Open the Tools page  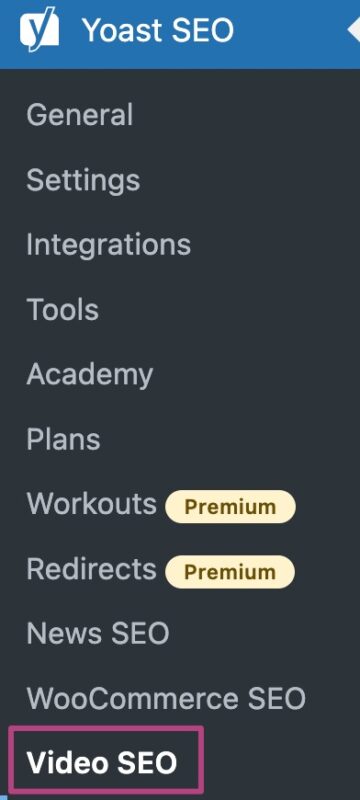(x=62, y=310)
